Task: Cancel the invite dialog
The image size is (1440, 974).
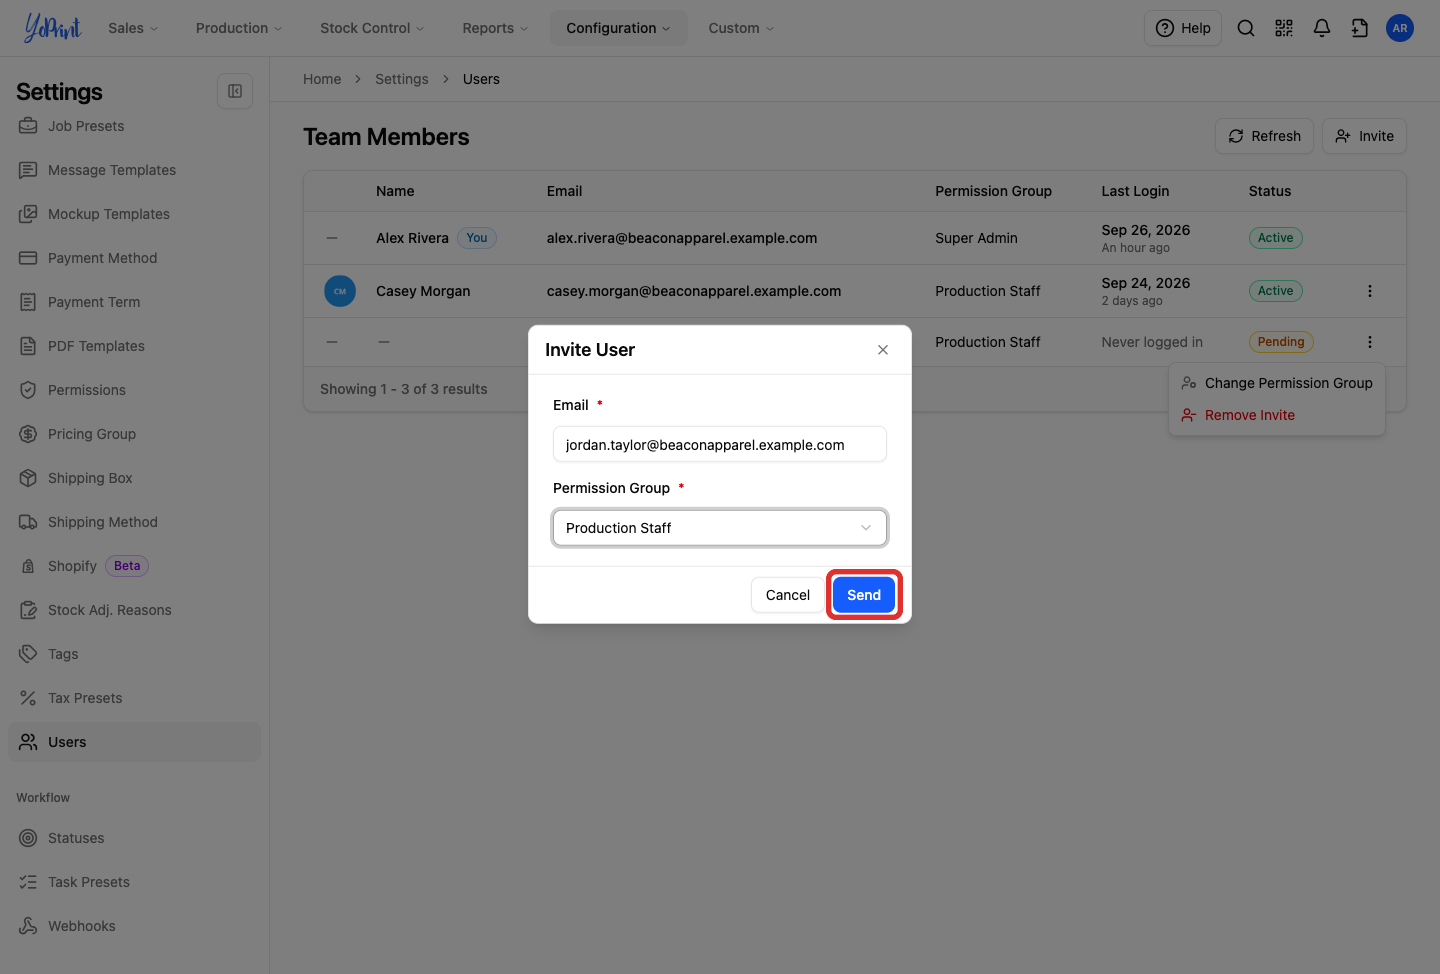Action: (788, 595)
